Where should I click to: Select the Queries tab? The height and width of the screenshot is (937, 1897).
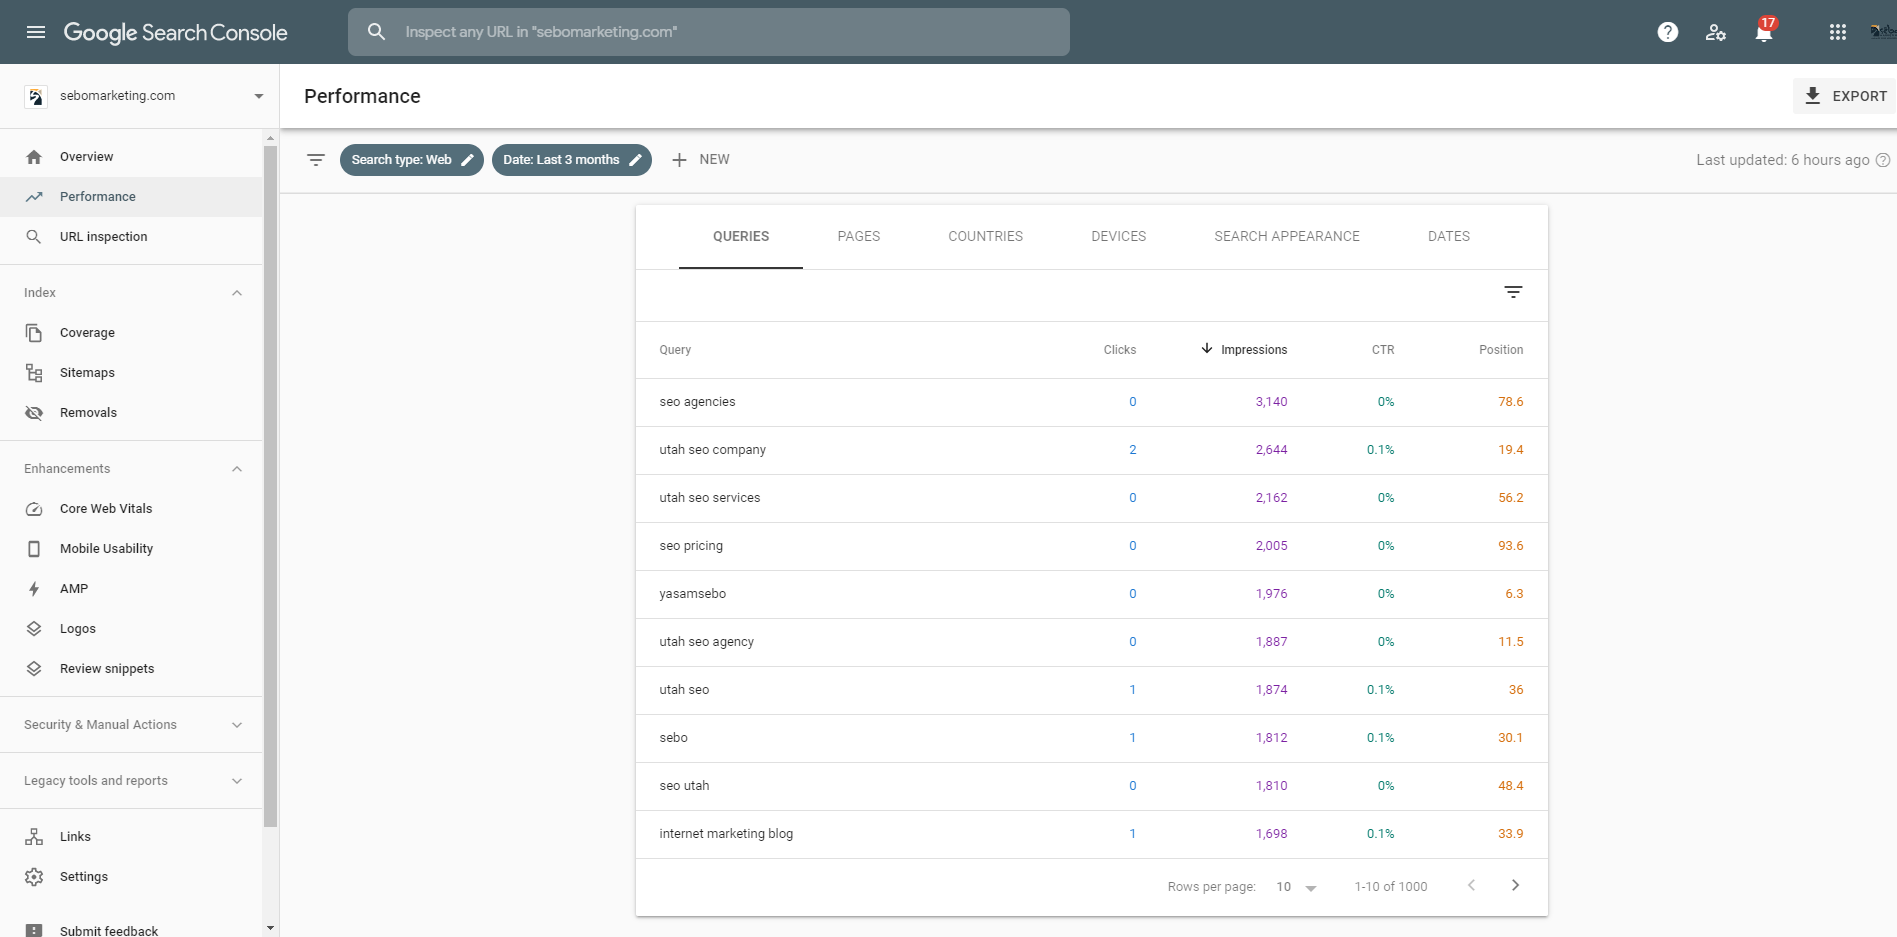(x=741, y=237)
